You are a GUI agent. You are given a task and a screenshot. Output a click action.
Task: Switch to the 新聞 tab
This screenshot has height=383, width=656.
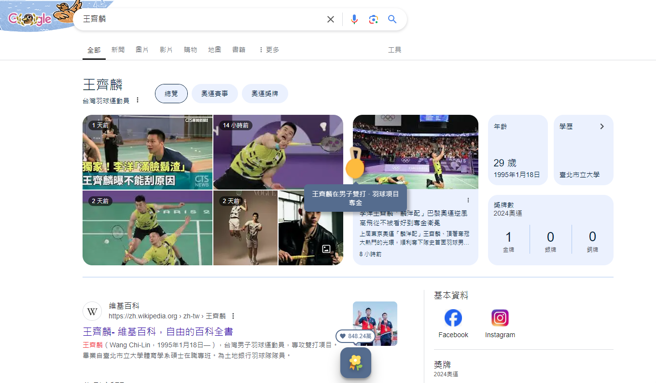pos(118,49)
